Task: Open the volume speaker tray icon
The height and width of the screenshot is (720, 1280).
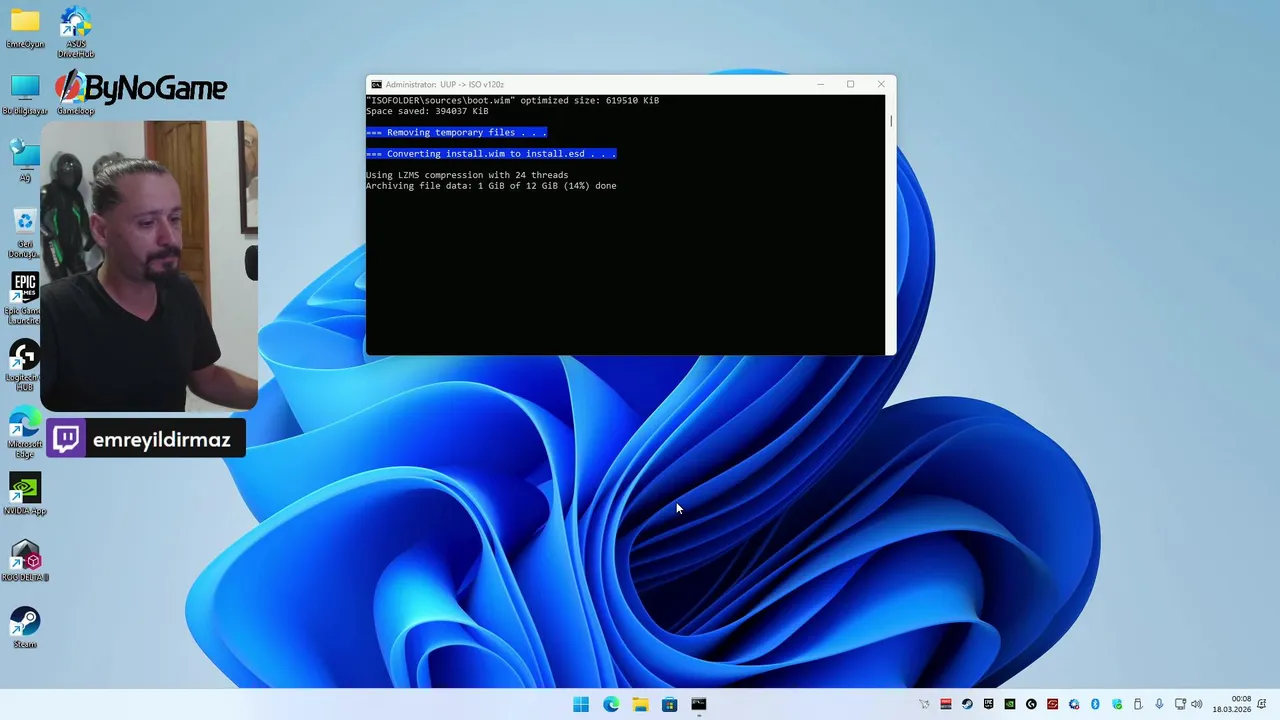Action: tap(1197, 704)
